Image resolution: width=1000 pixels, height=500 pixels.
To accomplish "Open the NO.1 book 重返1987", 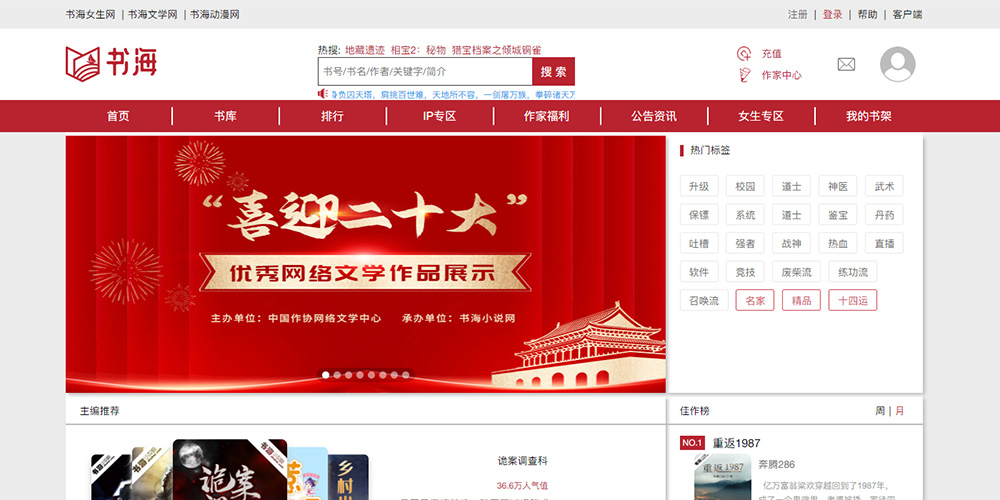I will (x=737, y=443).
